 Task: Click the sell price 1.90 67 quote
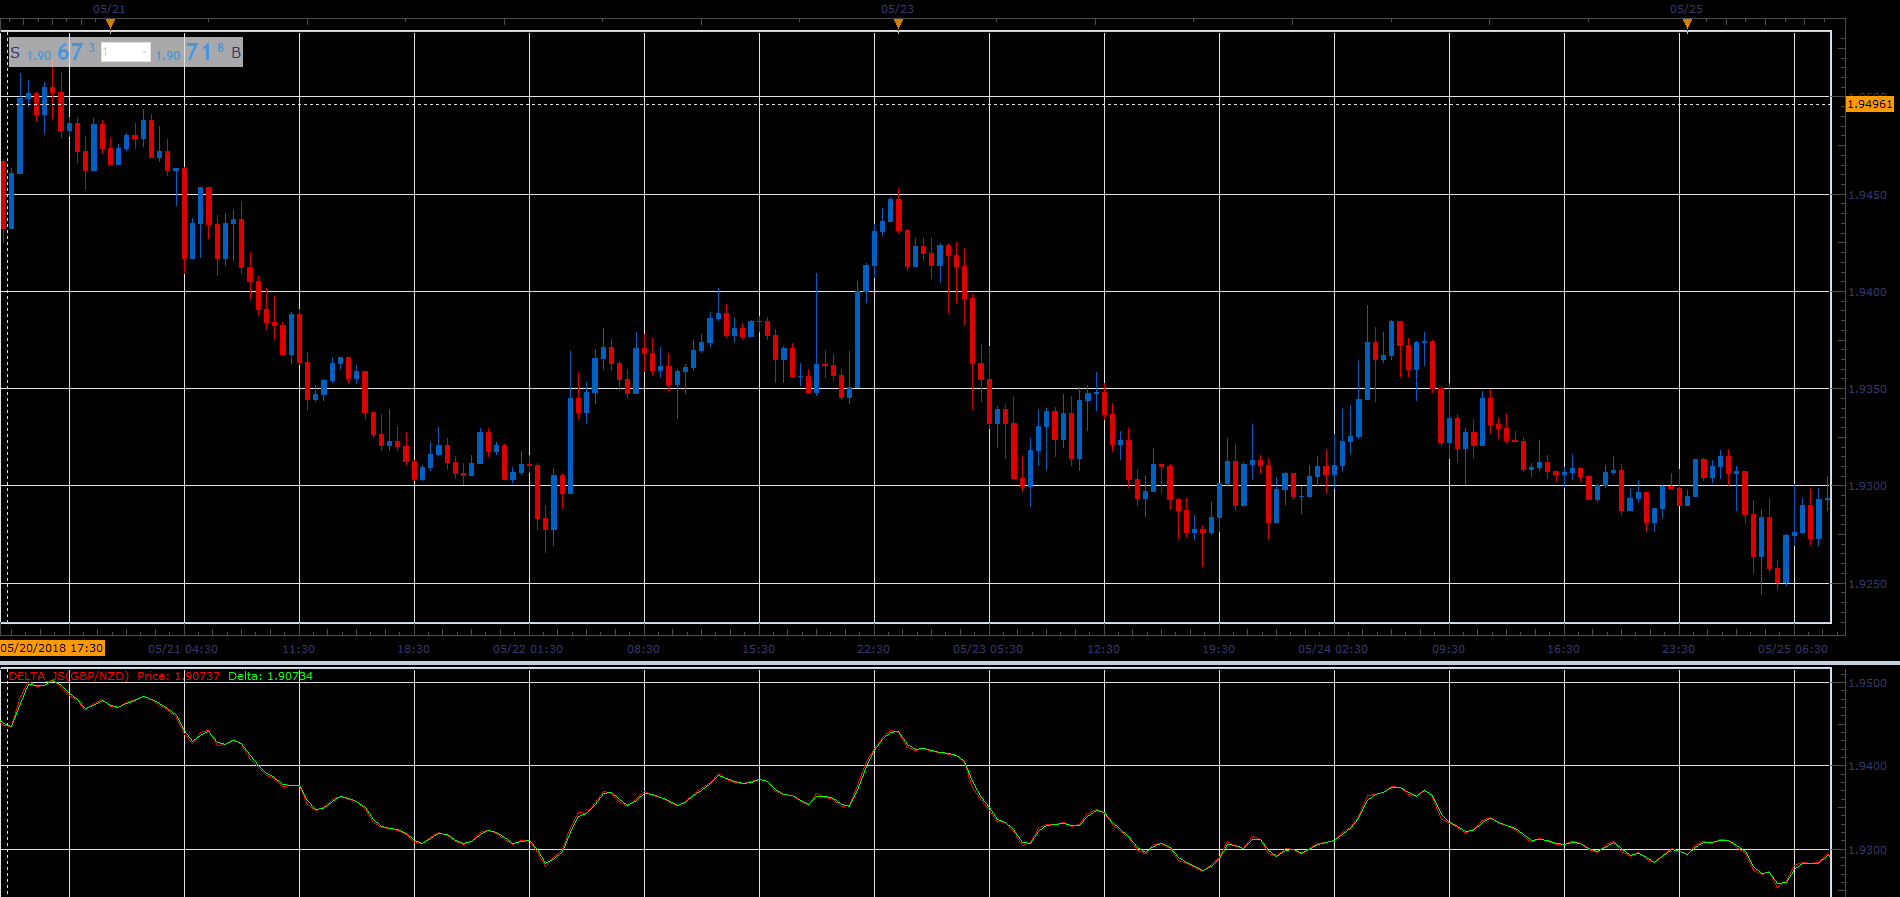point(61,52)
